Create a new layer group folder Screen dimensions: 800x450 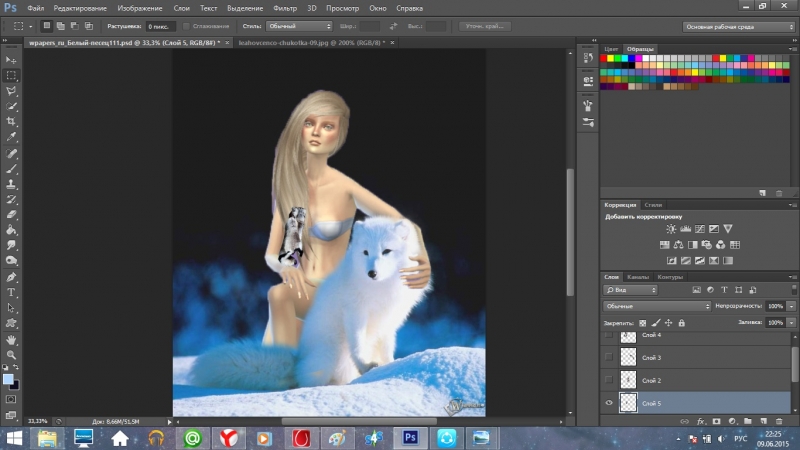pos(747,421)
